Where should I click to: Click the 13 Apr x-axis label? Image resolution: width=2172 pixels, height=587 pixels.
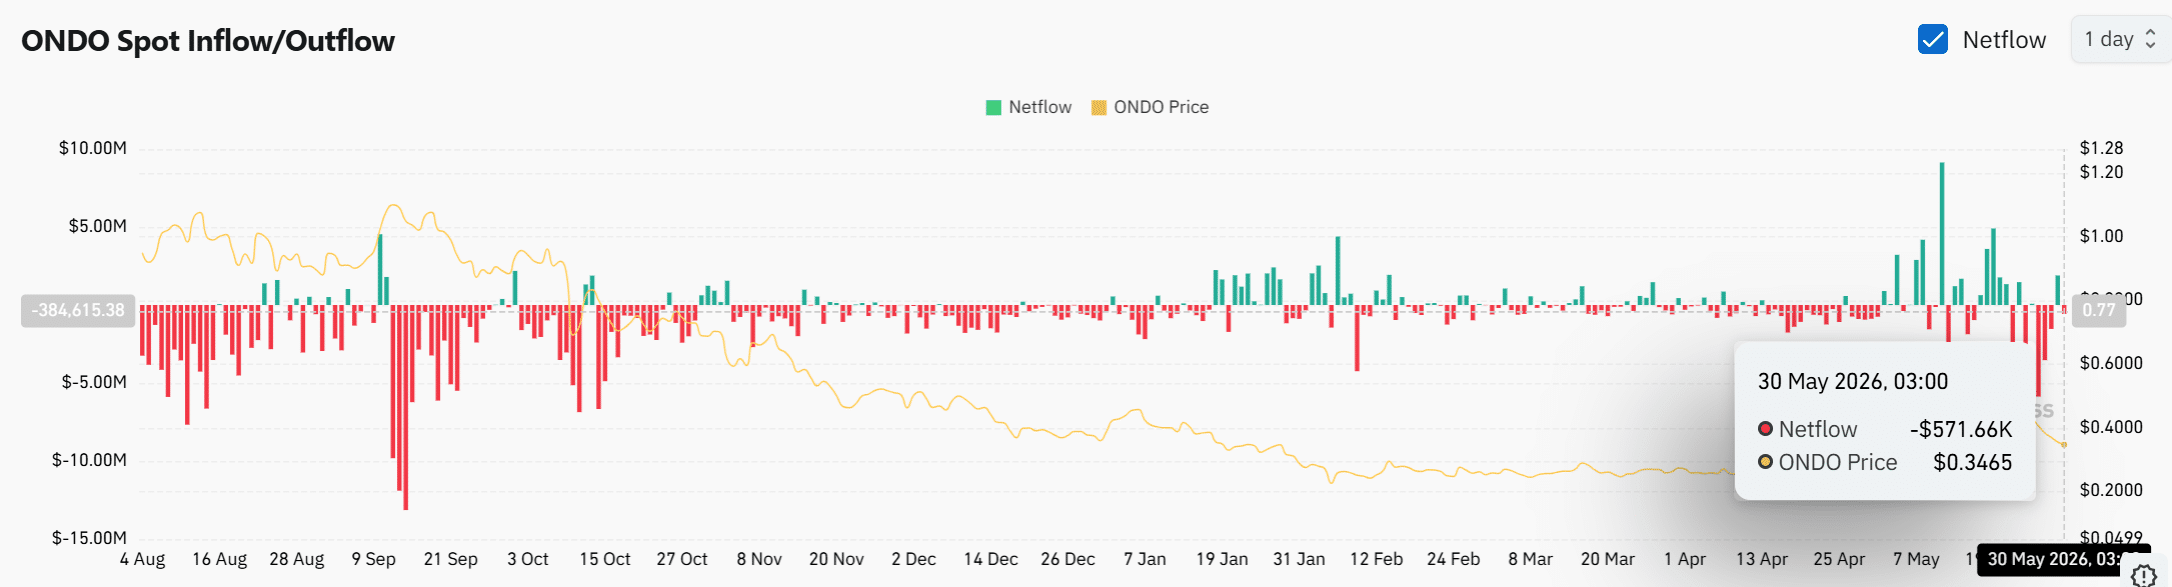pos(1762,559)
